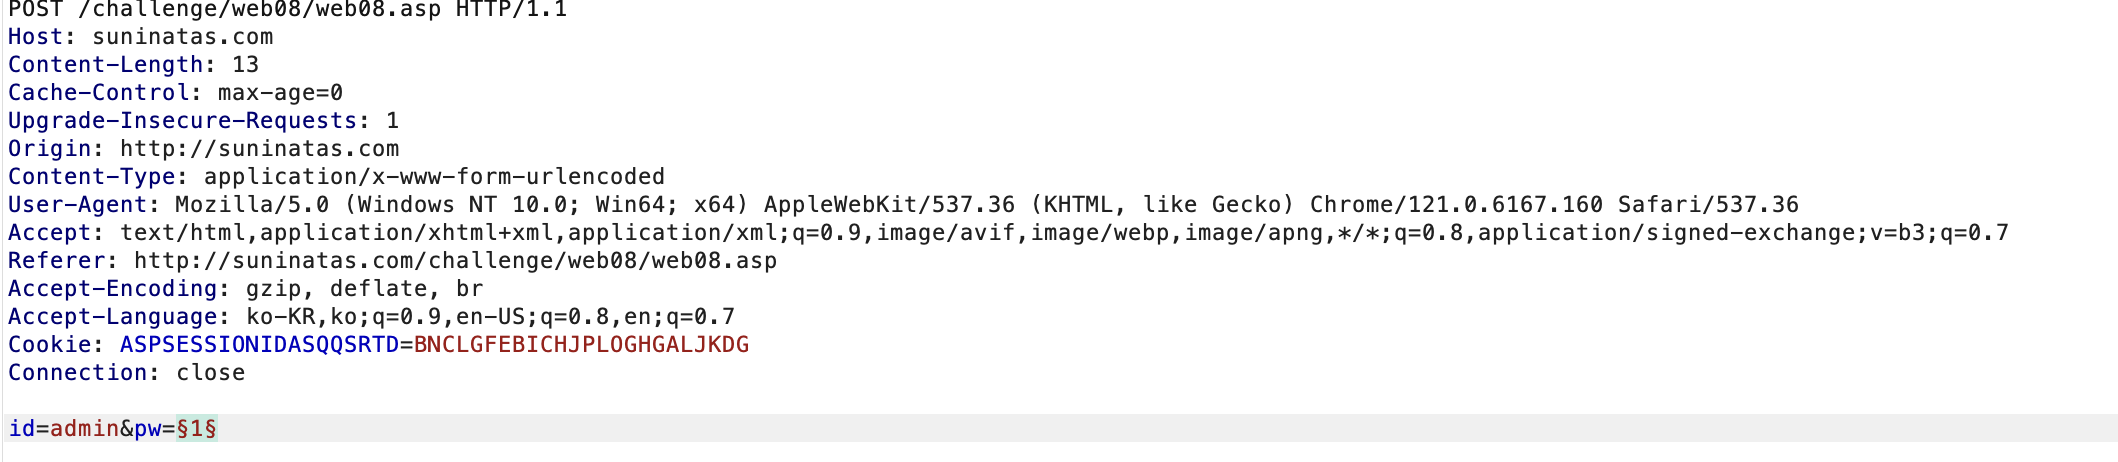Click the gzip, deflate, br encoding value

click(365, 289)
